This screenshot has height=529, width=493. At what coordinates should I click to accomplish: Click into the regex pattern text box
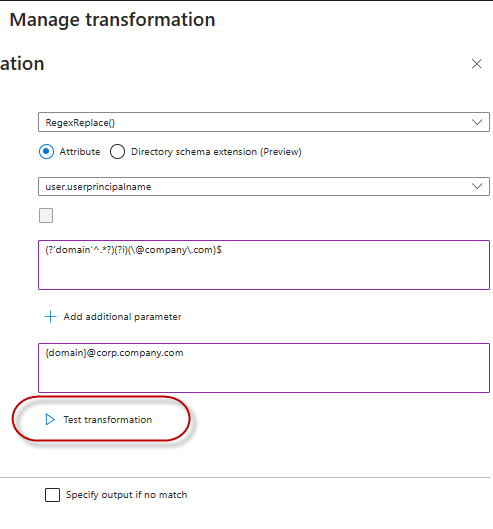click(x=264, y=265)
